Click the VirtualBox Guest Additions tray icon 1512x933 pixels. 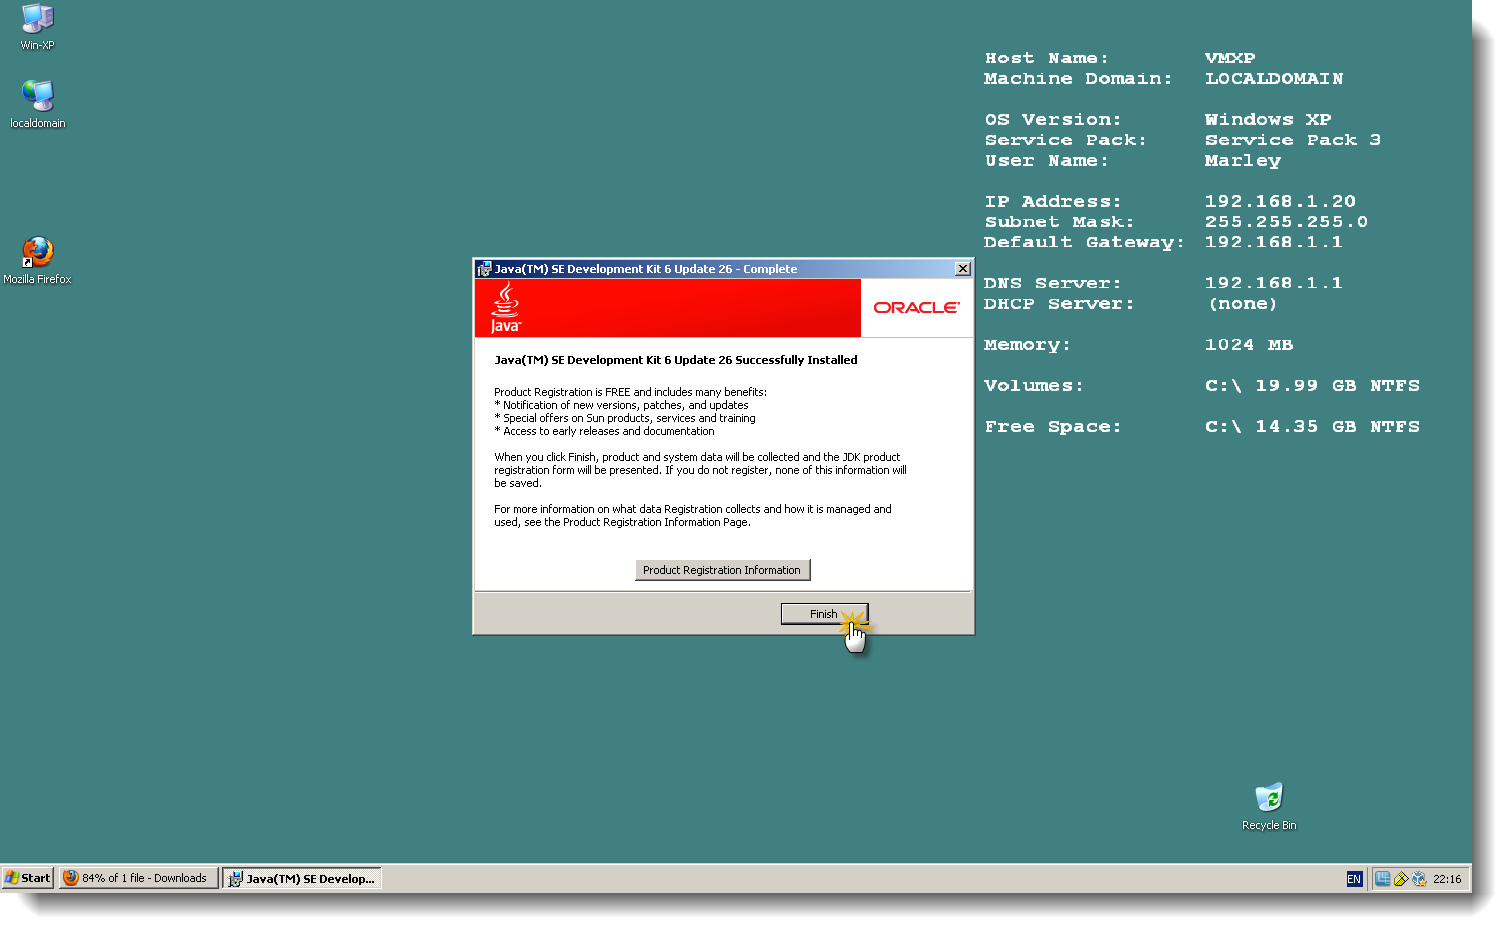1419,878
